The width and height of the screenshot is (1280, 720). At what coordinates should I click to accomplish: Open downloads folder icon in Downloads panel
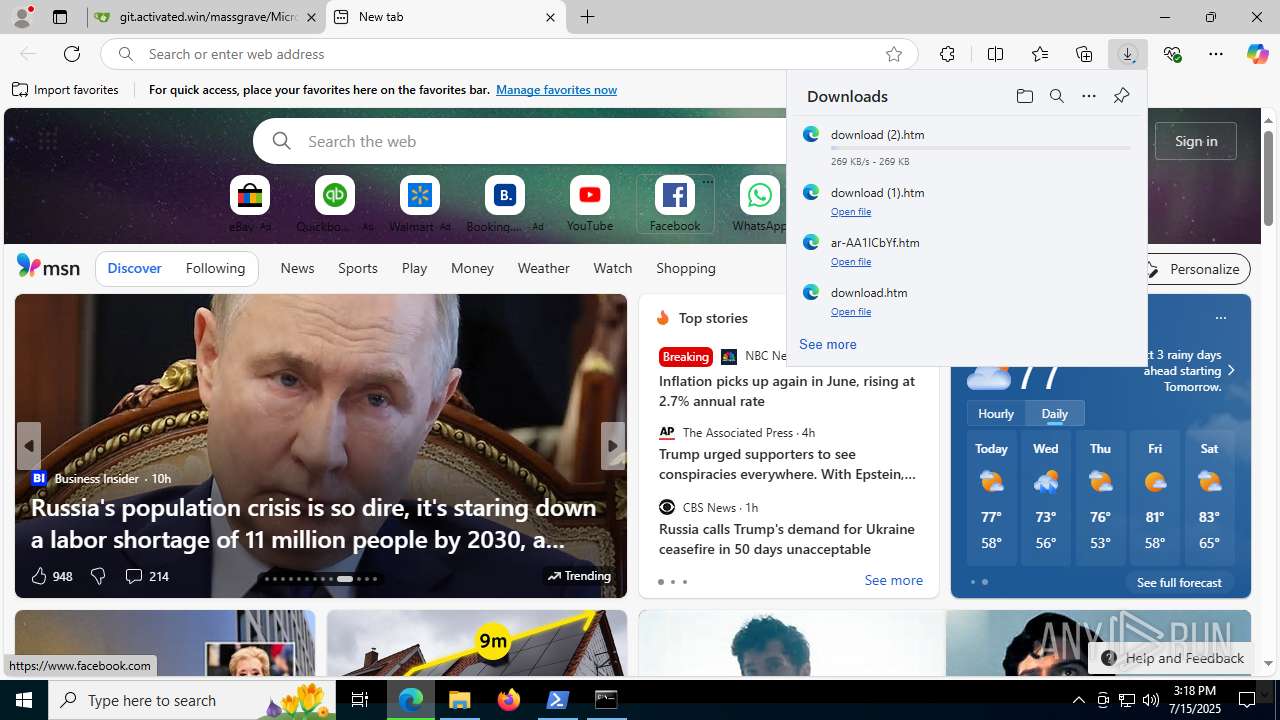click(x=1024, y=96)
